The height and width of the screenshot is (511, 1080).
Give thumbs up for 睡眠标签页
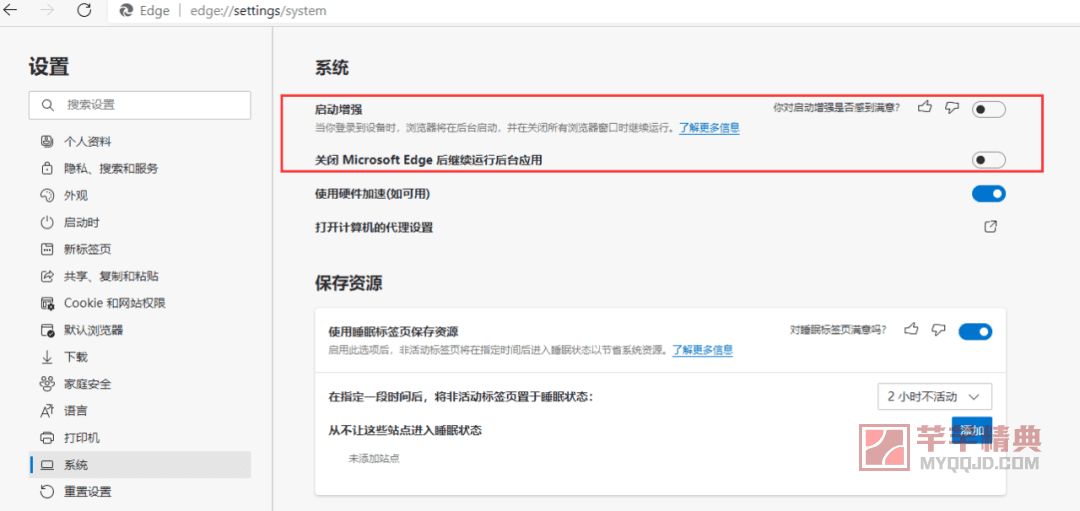click(913, 329)
